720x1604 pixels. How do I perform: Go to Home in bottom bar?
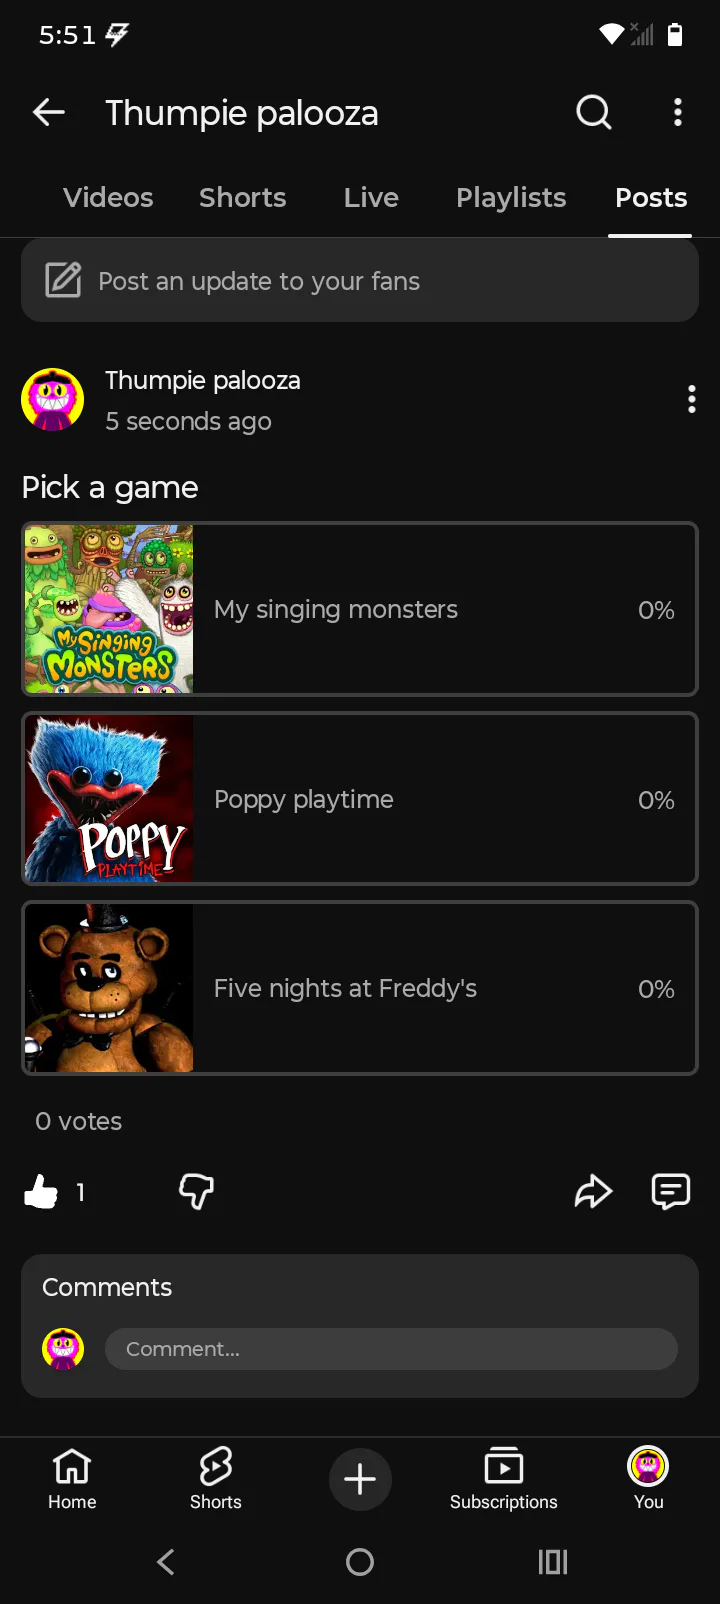point(72,1479)
